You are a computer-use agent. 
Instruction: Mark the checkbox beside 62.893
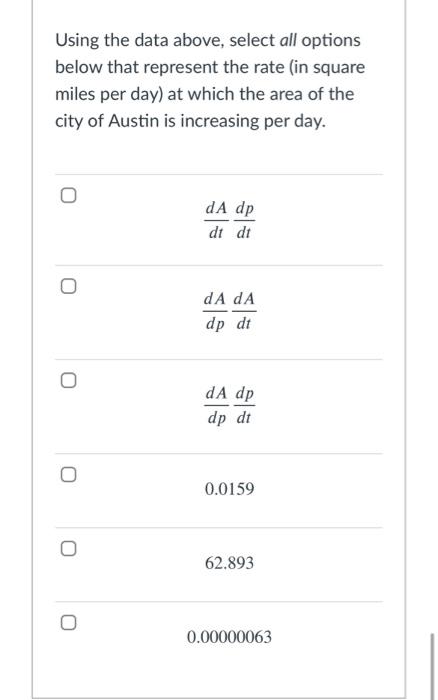click(68, 548)
